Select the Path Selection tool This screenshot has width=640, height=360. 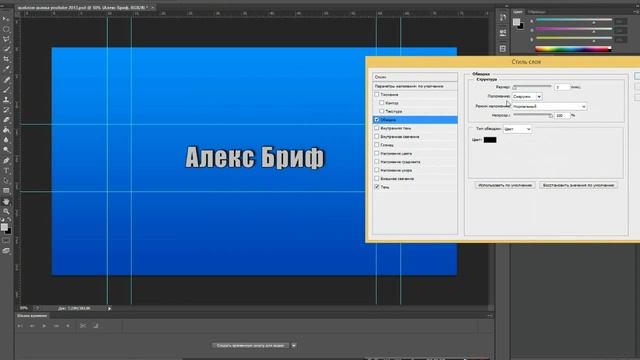point(6,180)
